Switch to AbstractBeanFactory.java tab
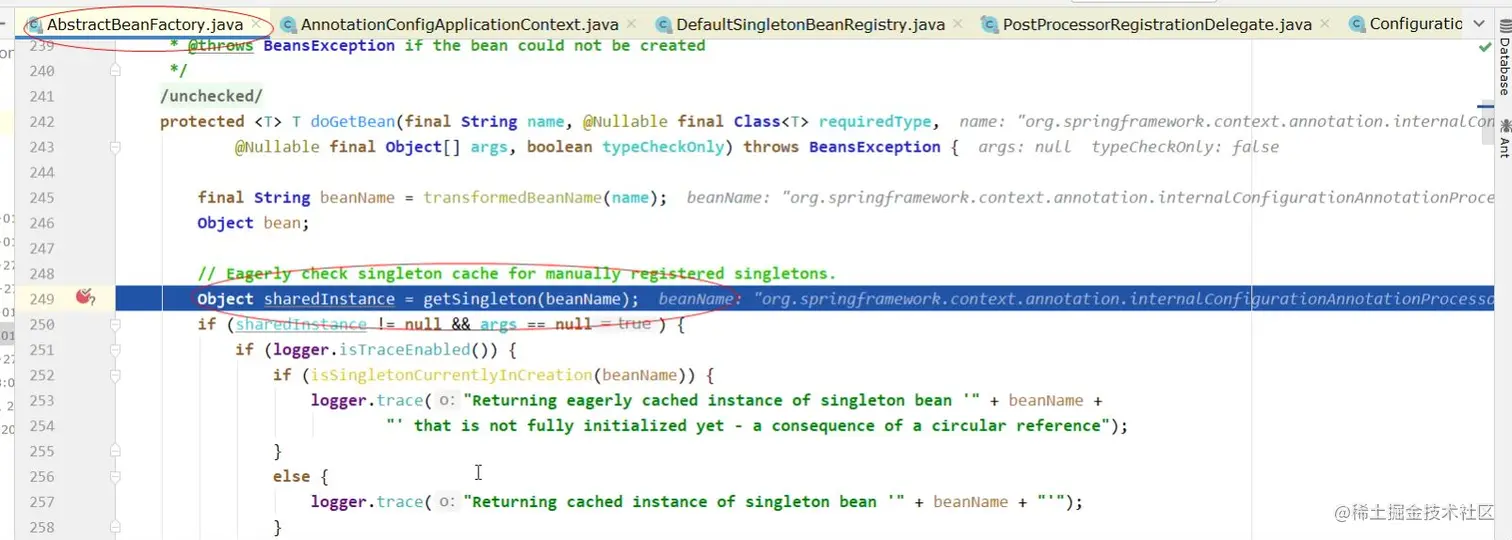The width and height of the screenshot is (1512, 540). click(145, 24)
